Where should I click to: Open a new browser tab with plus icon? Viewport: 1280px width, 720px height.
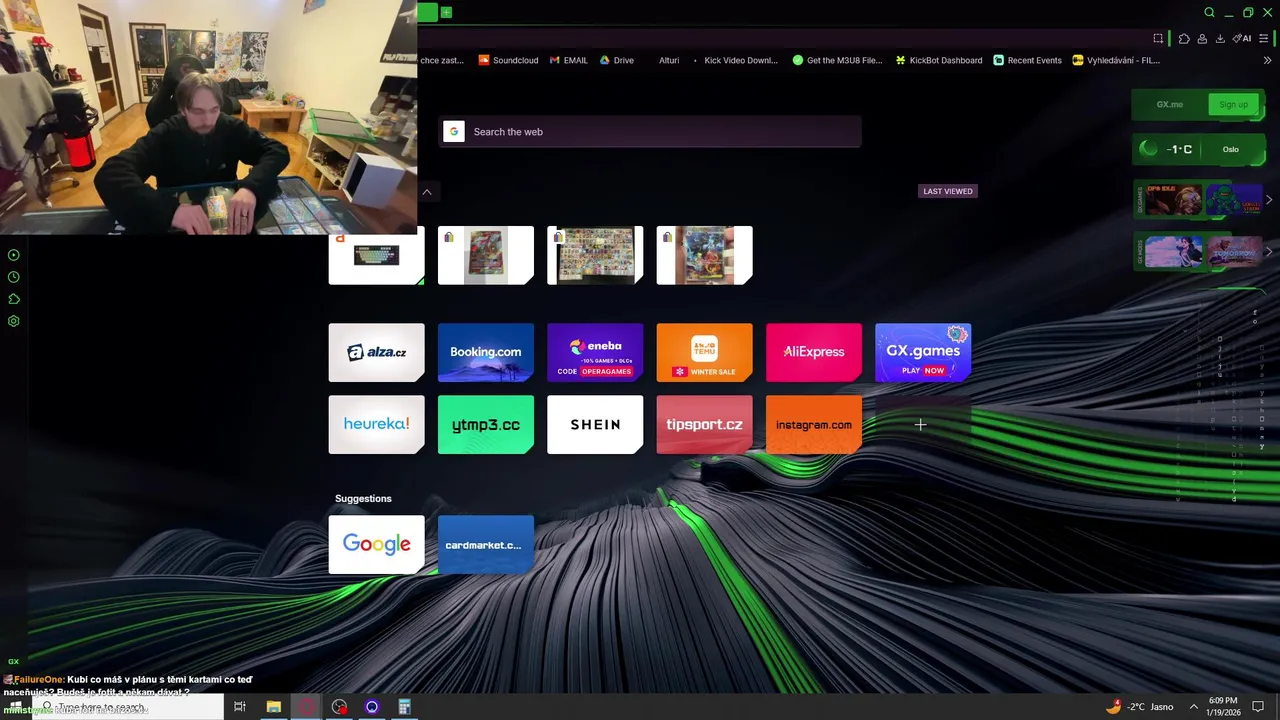[446, 12]
